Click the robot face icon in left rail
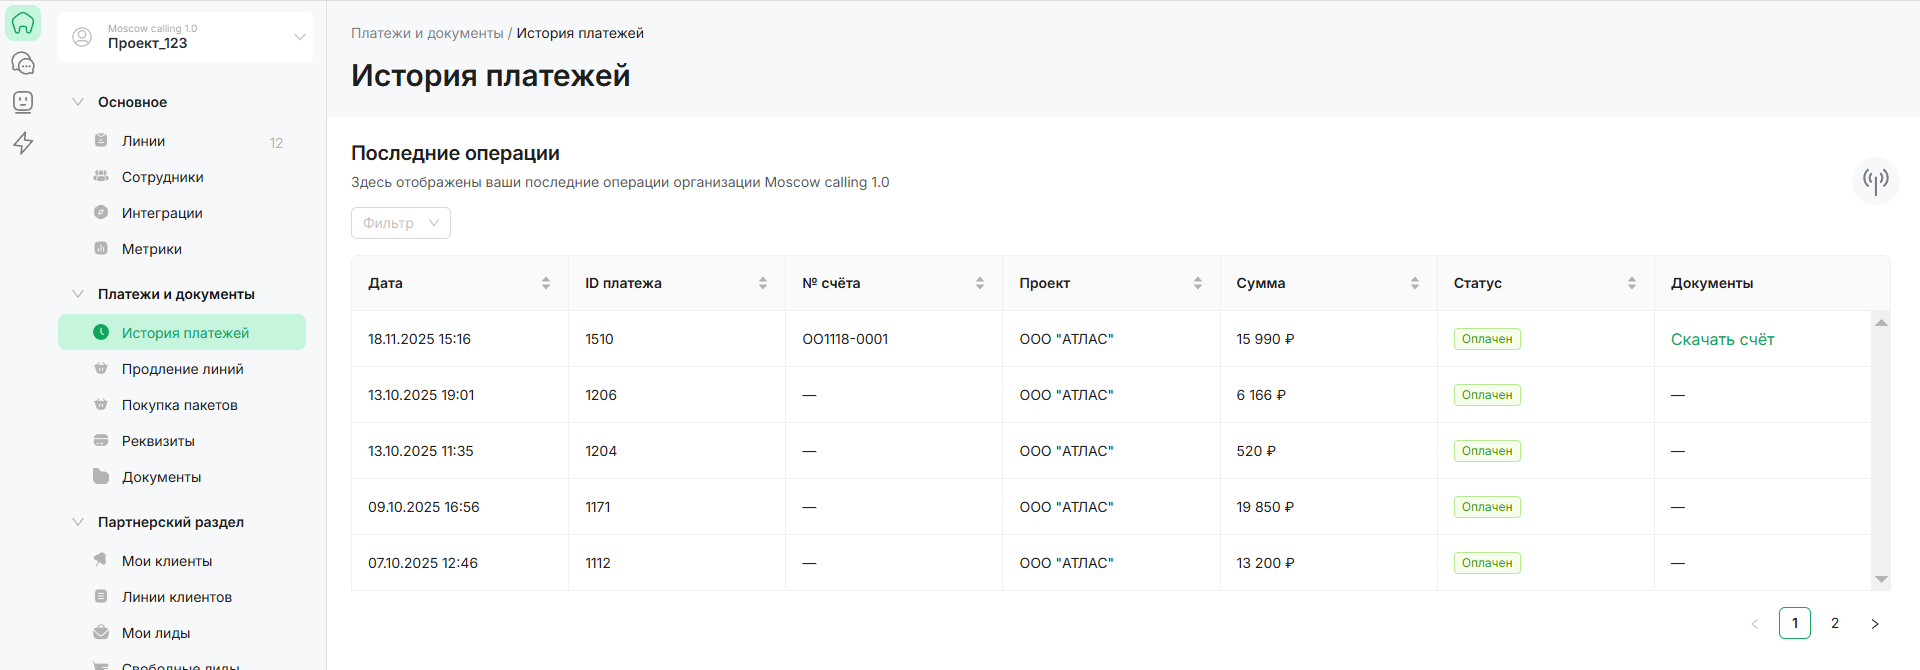Image resolution: width=1920 pixels, height=670 pixels. click(23, 102)
